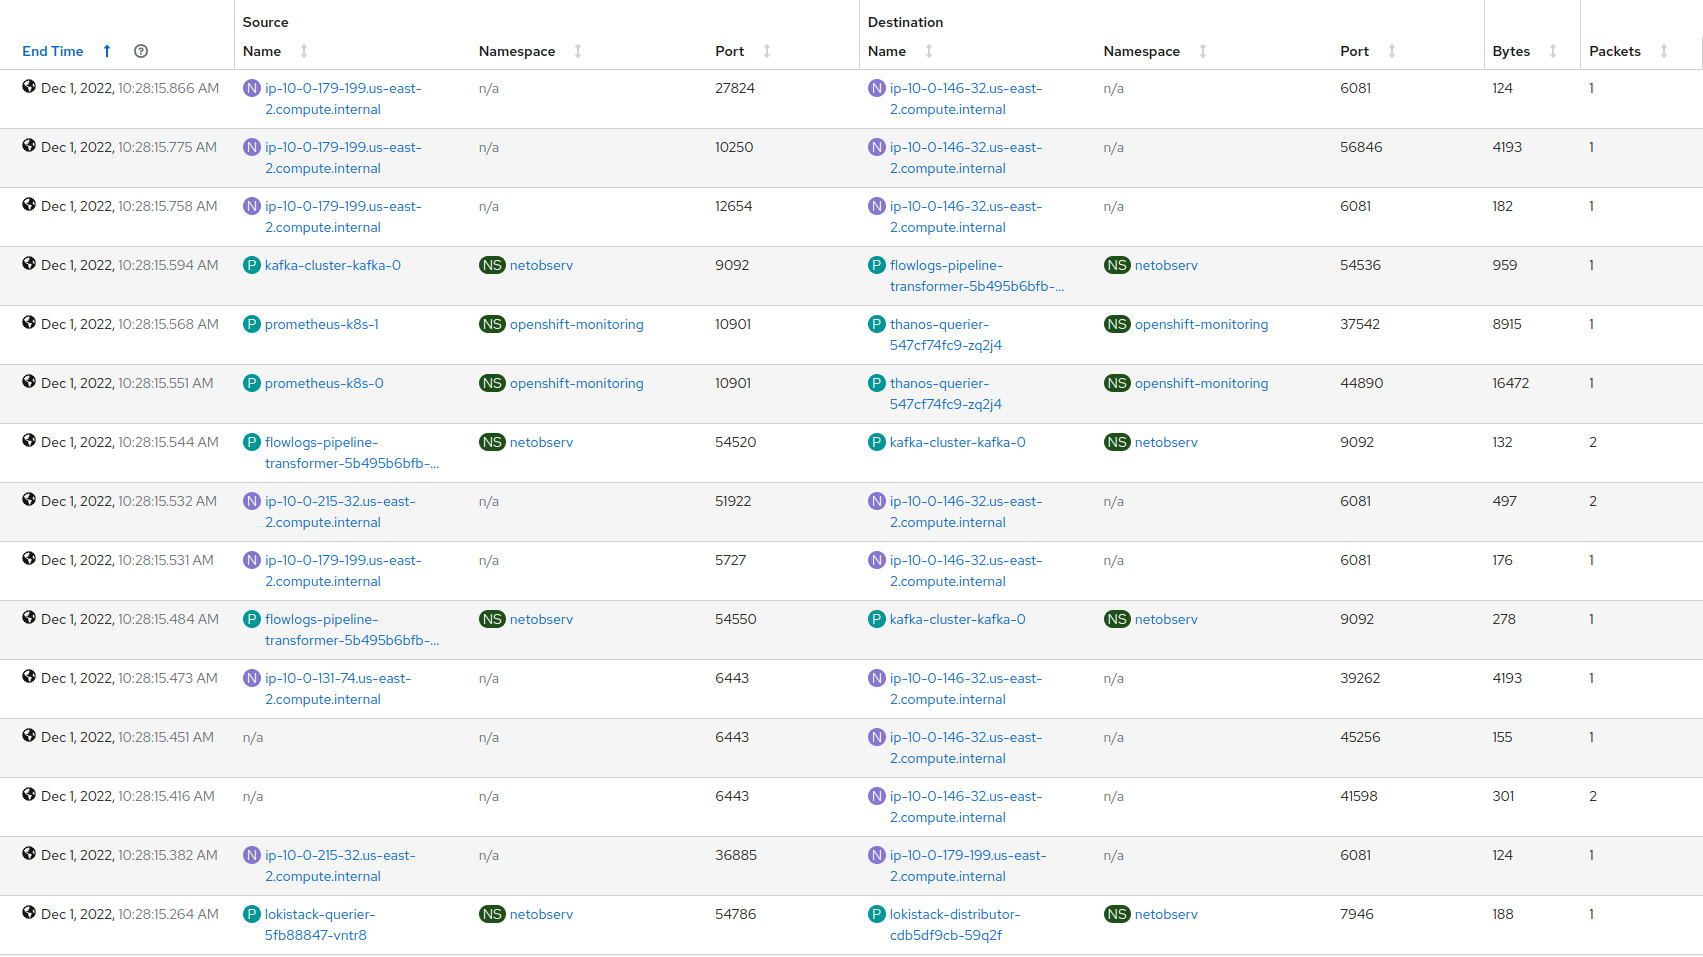Click the End Time help question icon
The height and width of the screenshot is (957, 1703).
pos(141,51)
